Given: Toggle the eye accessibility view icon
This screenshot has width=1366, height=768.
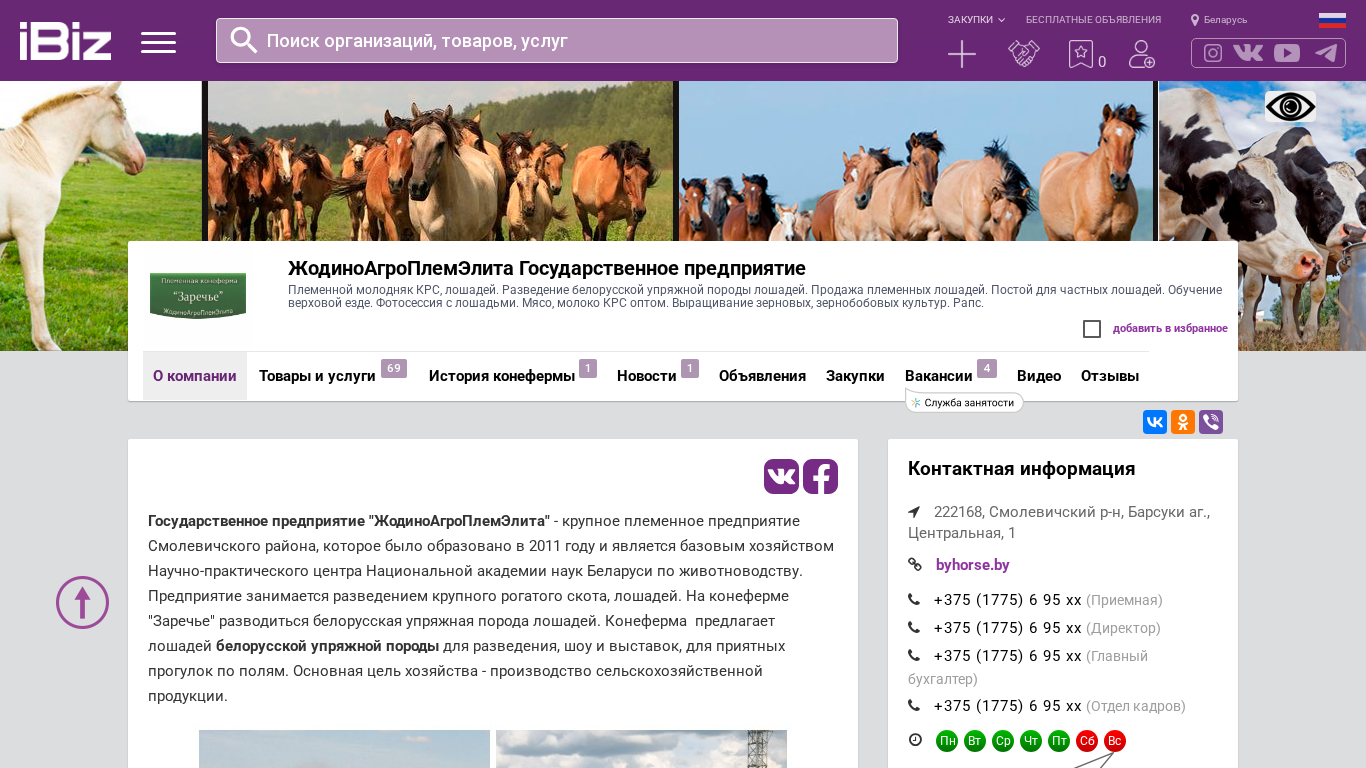Looking at the screenshot, I should [x=1290, y=107].
